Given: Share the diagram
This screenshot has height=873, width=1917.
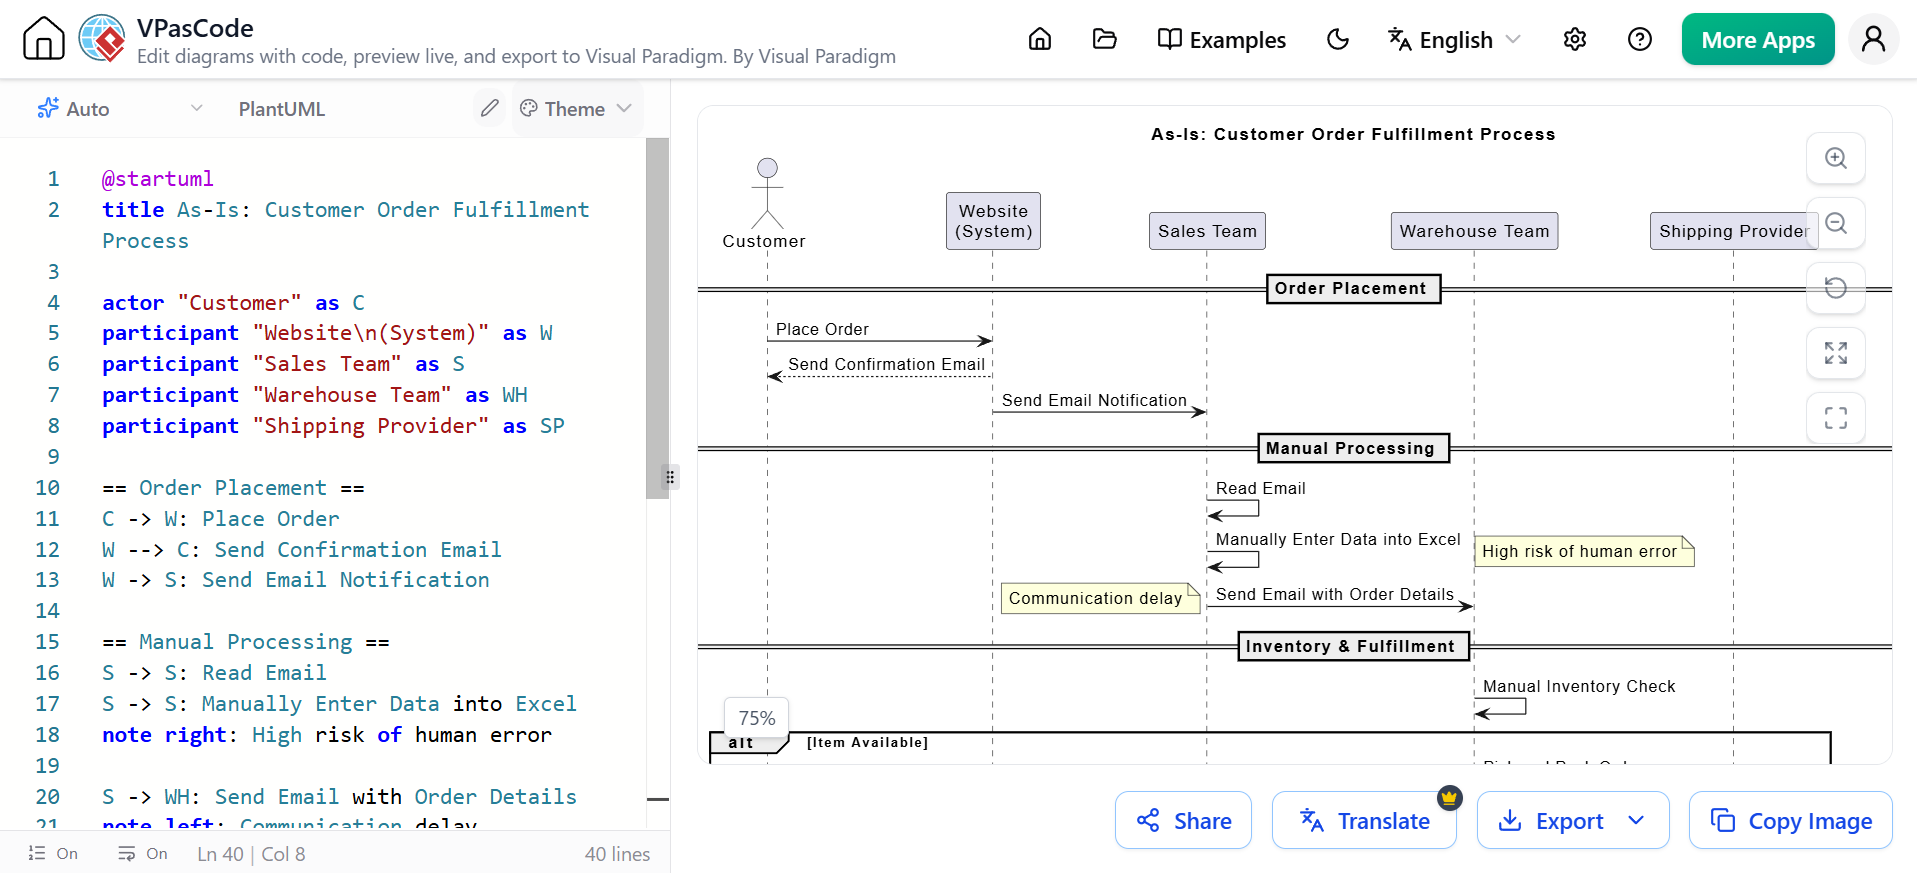Looking at the screenshot, I should [1183, 820].
